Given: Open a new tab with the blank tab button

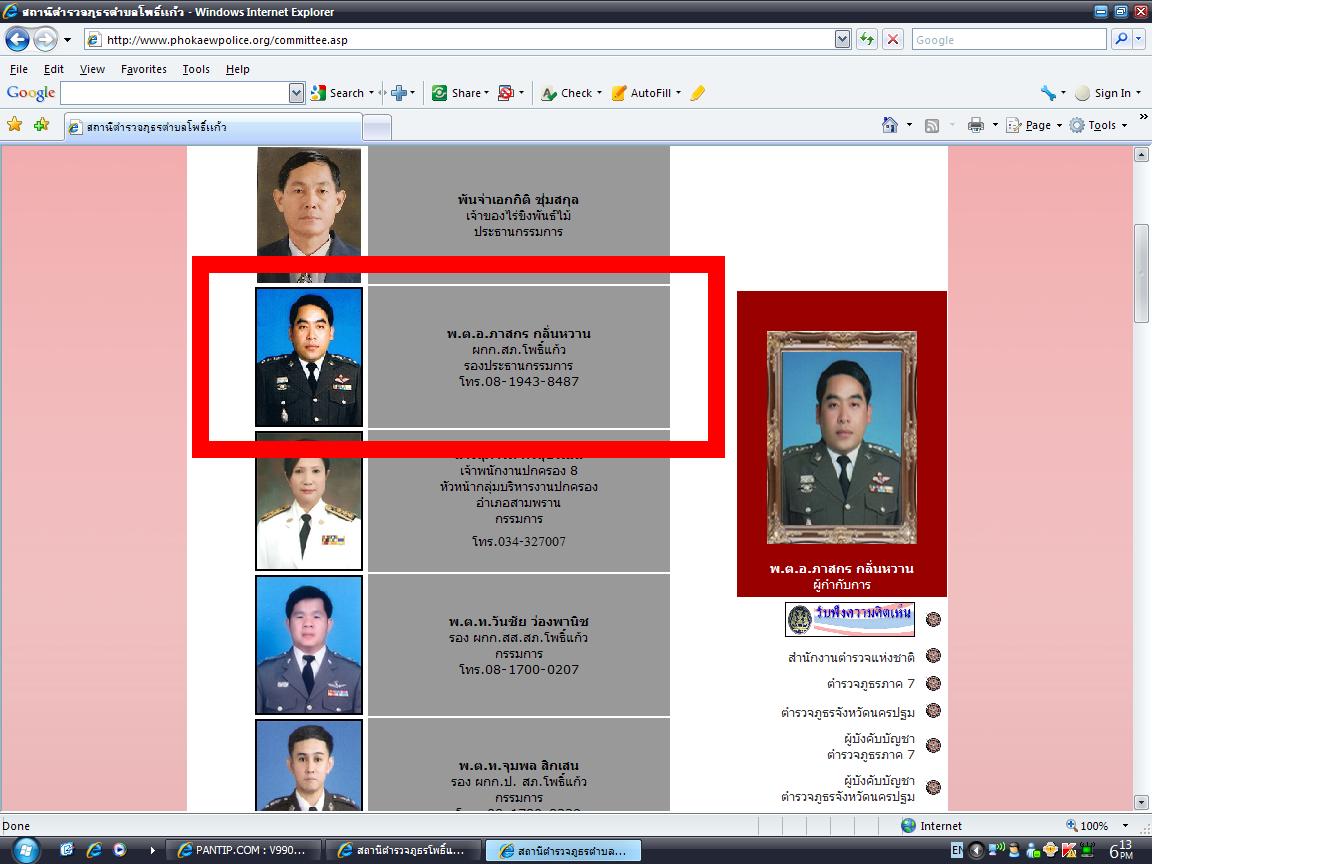Looking at the screenshot, I should (x=376, y=127).
